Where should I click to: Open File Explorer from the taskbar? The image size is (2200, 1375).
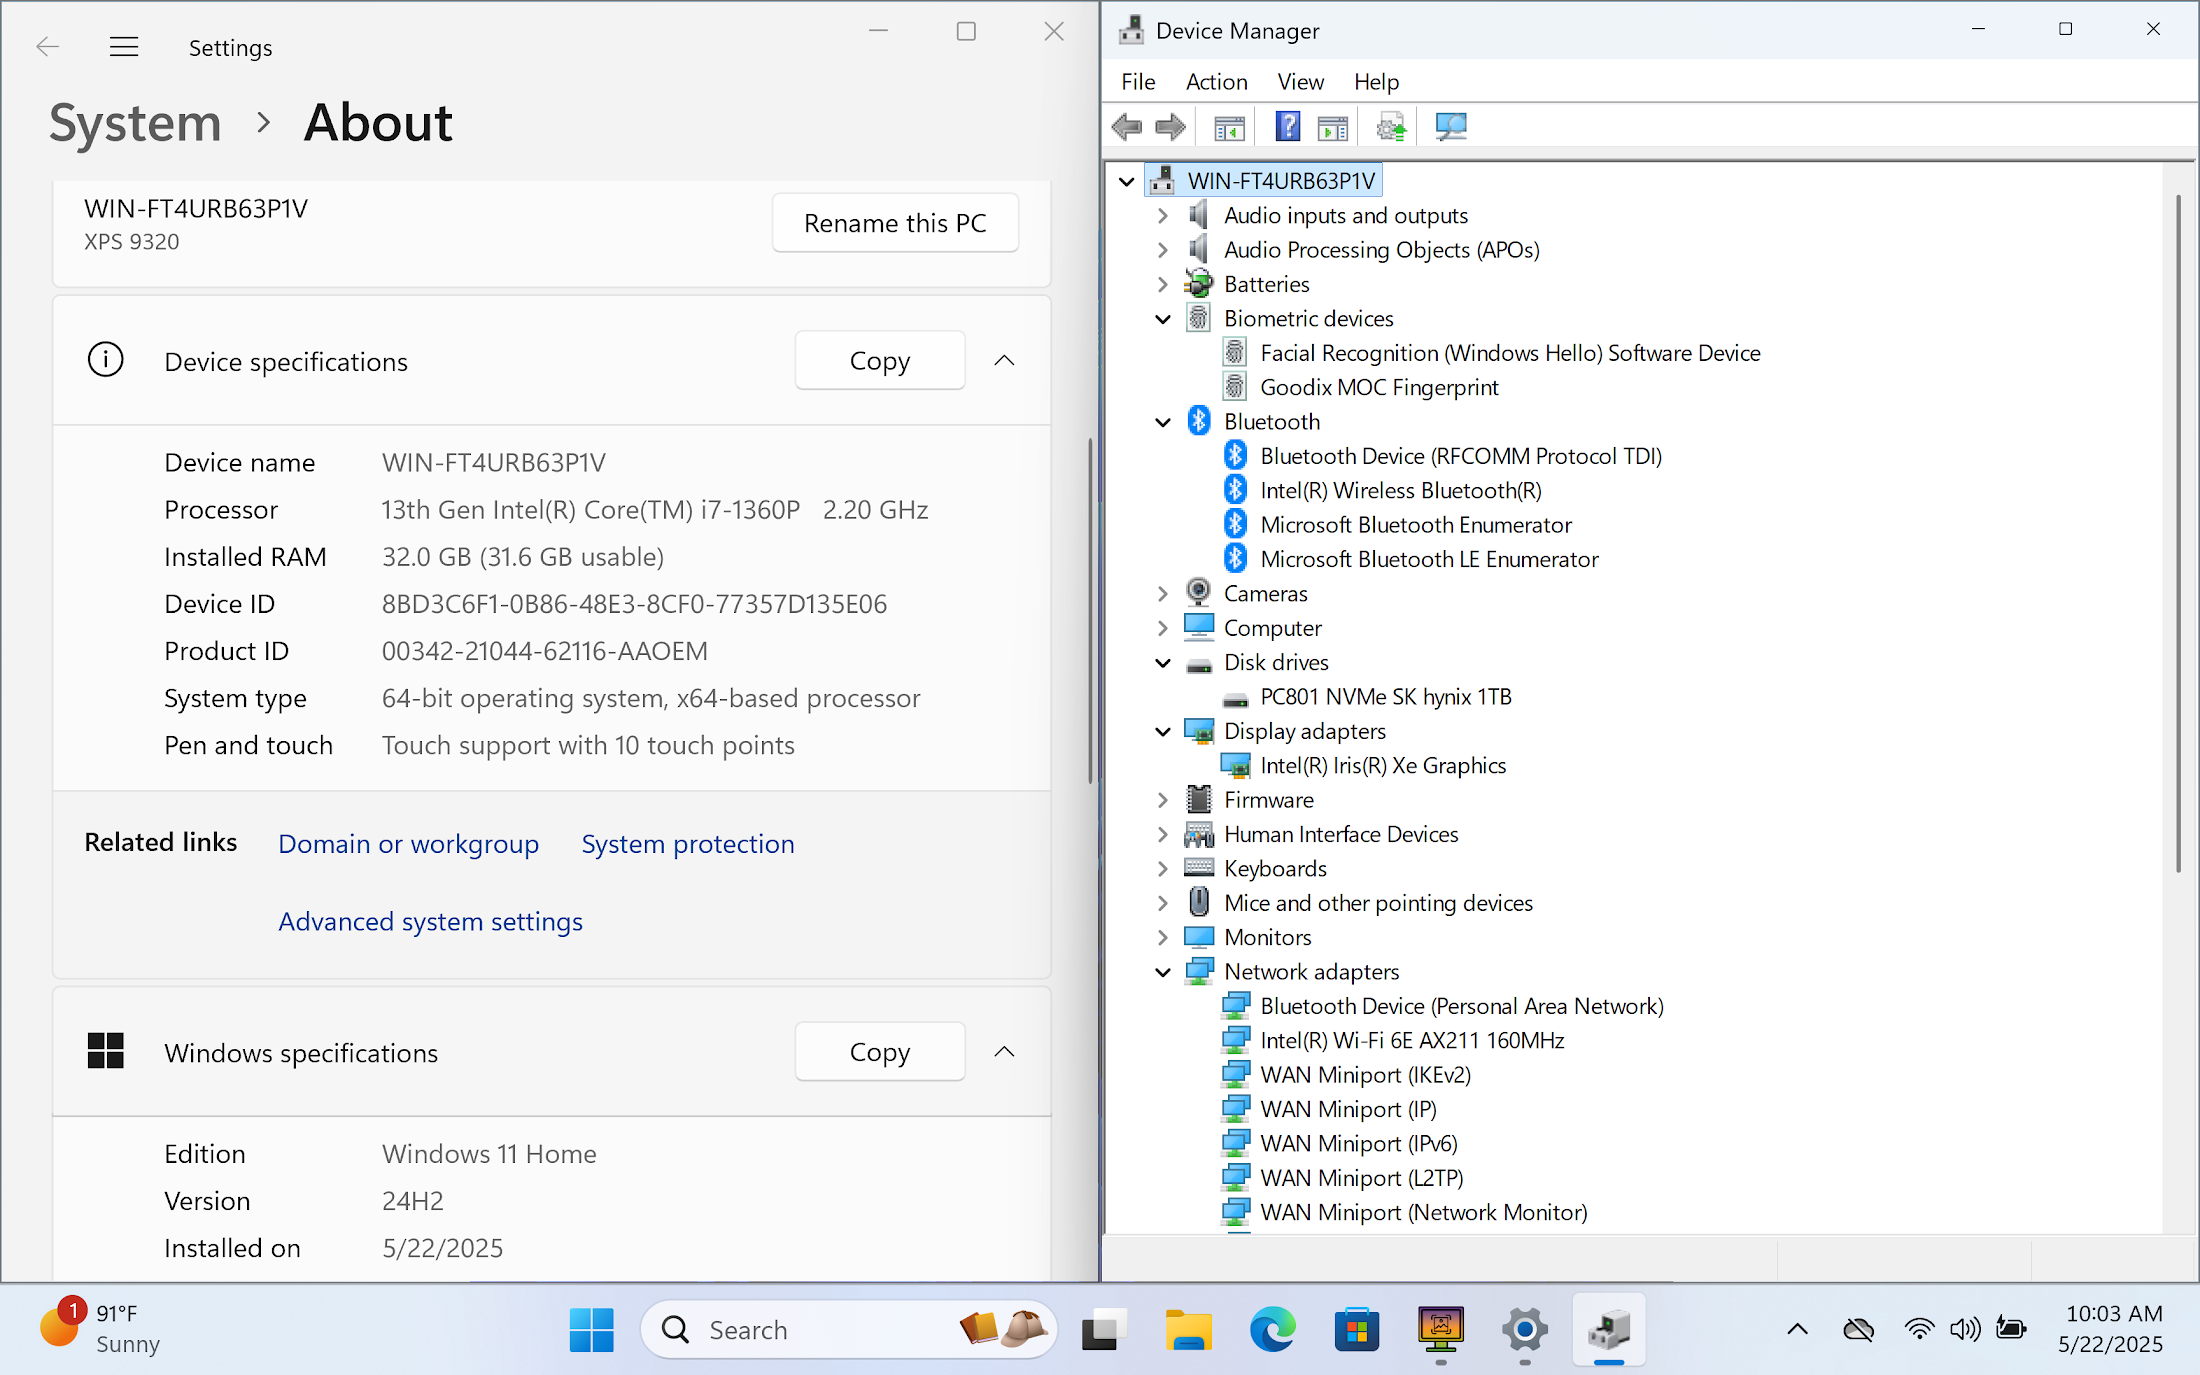tap(1188, 1330)
